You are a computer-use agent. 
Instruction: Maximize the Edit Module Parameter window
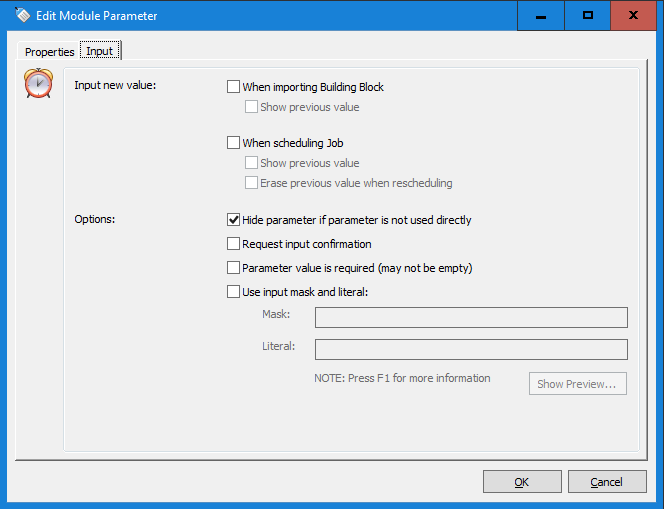click(x=588, y=16)
